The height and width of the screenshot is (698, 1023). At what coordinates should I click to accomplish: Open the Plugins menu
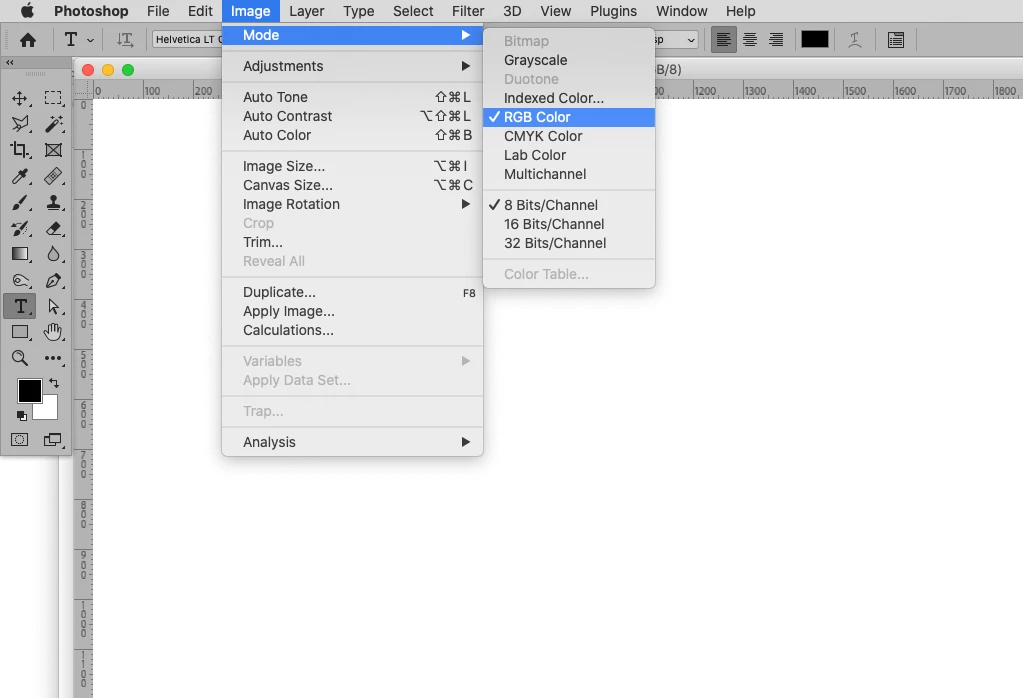[613, 11]
